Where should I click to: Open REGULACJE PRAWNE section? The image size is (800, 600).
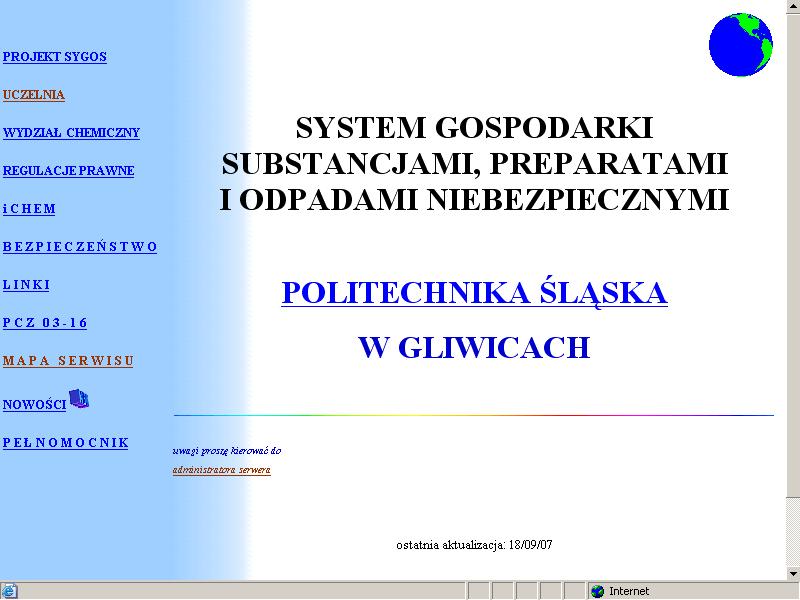(x=68, y=171)
